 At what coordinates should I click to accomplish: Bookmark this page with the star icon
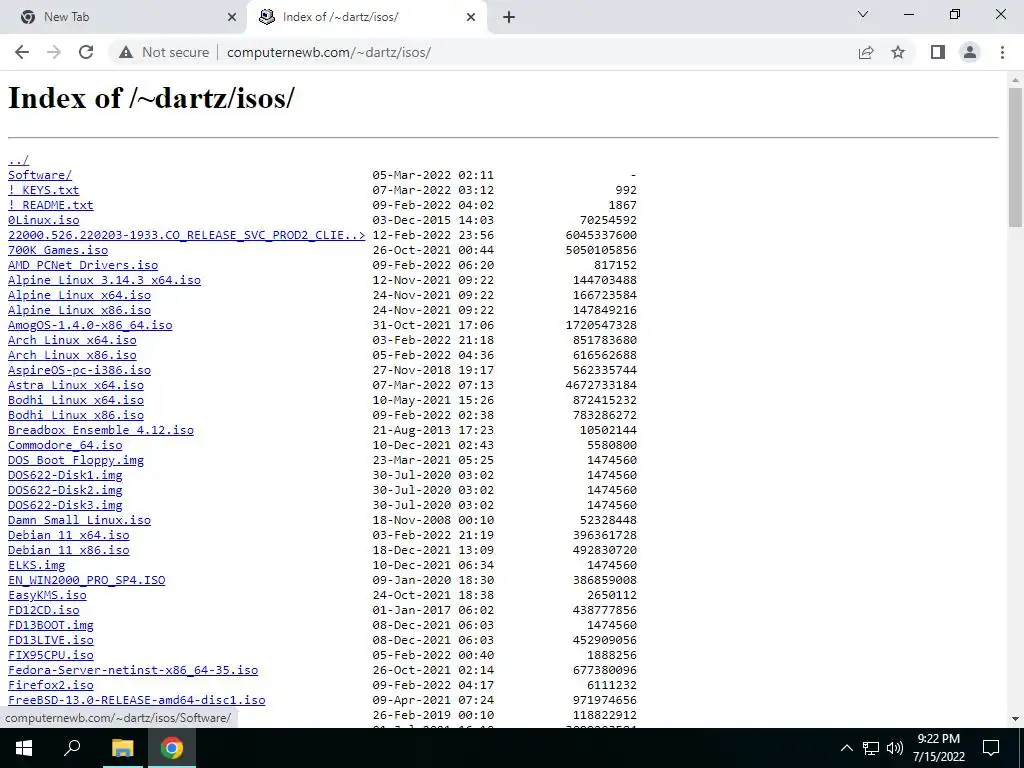click(x=898, y=52)
